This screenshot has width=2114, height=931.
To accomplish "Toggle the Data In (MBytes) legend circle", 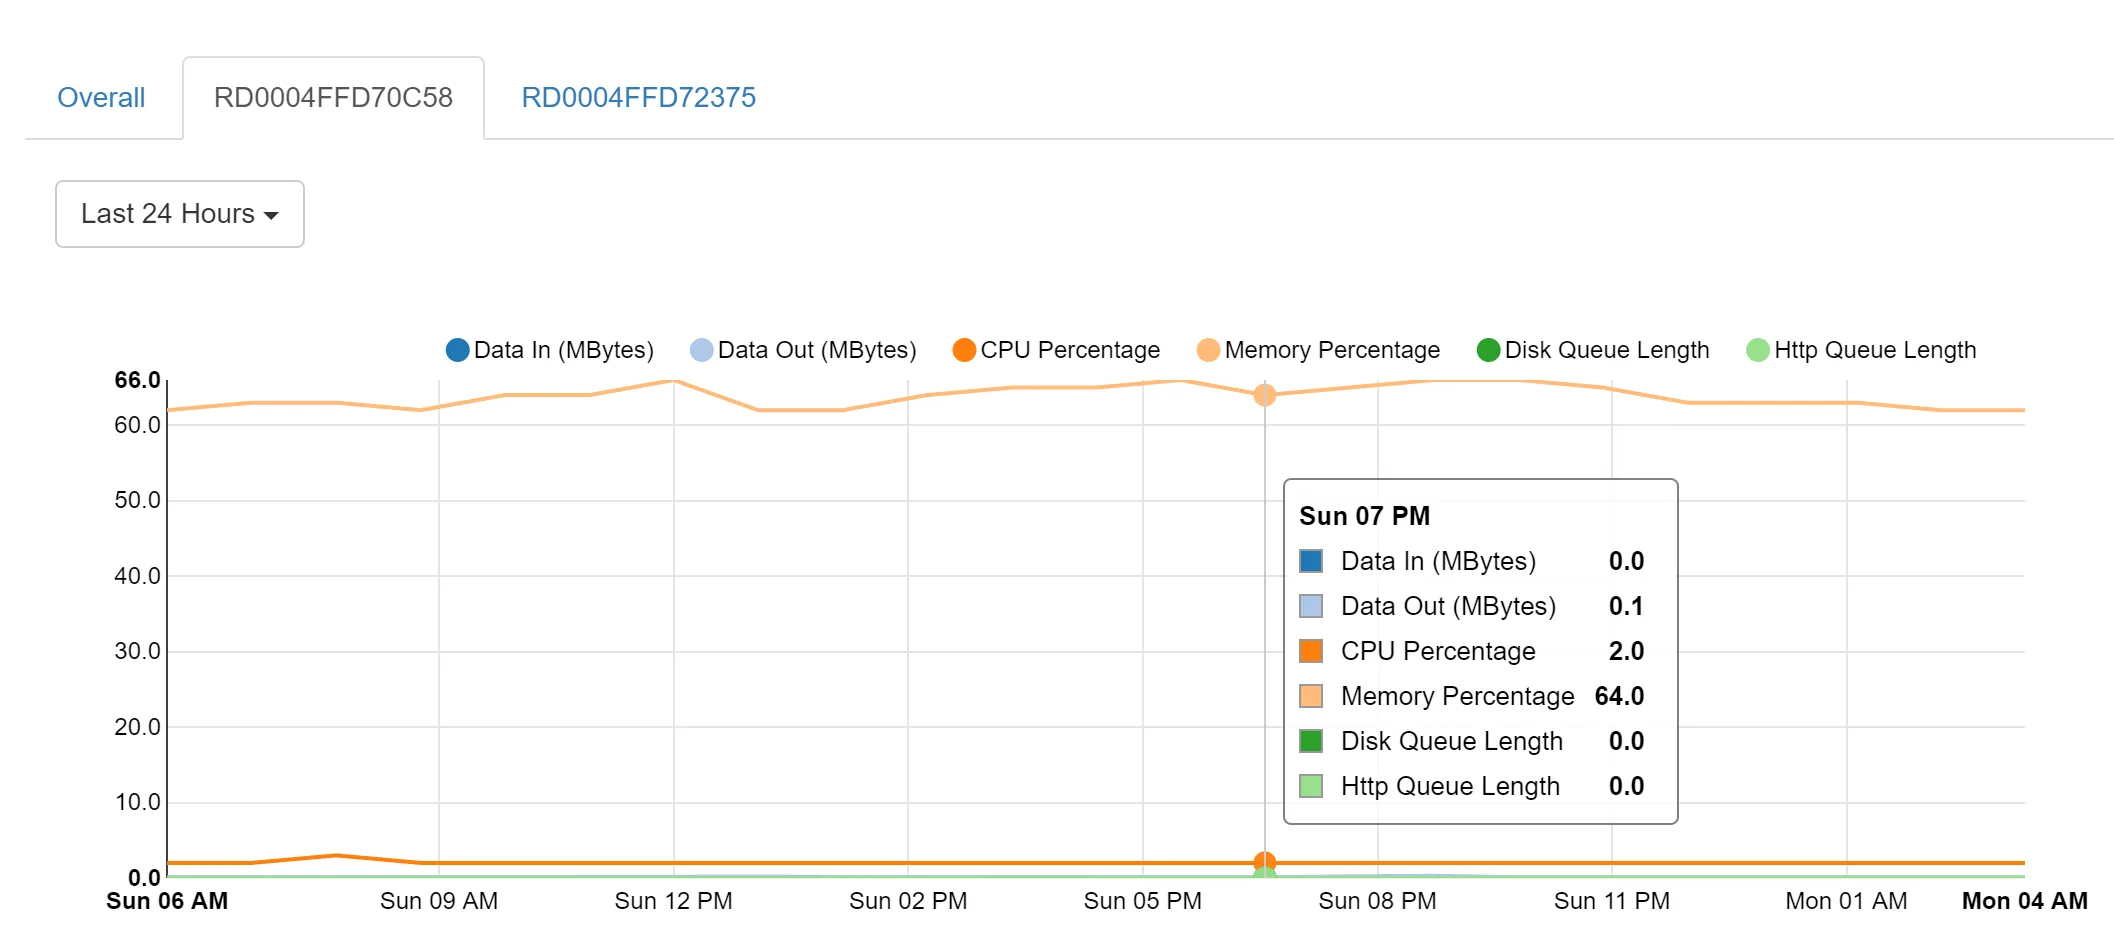I will tap(457, 350).
